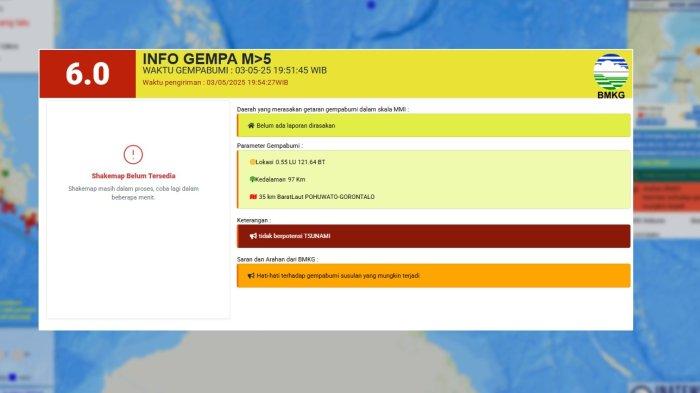
Task: Click the Lokasi coordinate icon
Action: [x=252, y=162]
